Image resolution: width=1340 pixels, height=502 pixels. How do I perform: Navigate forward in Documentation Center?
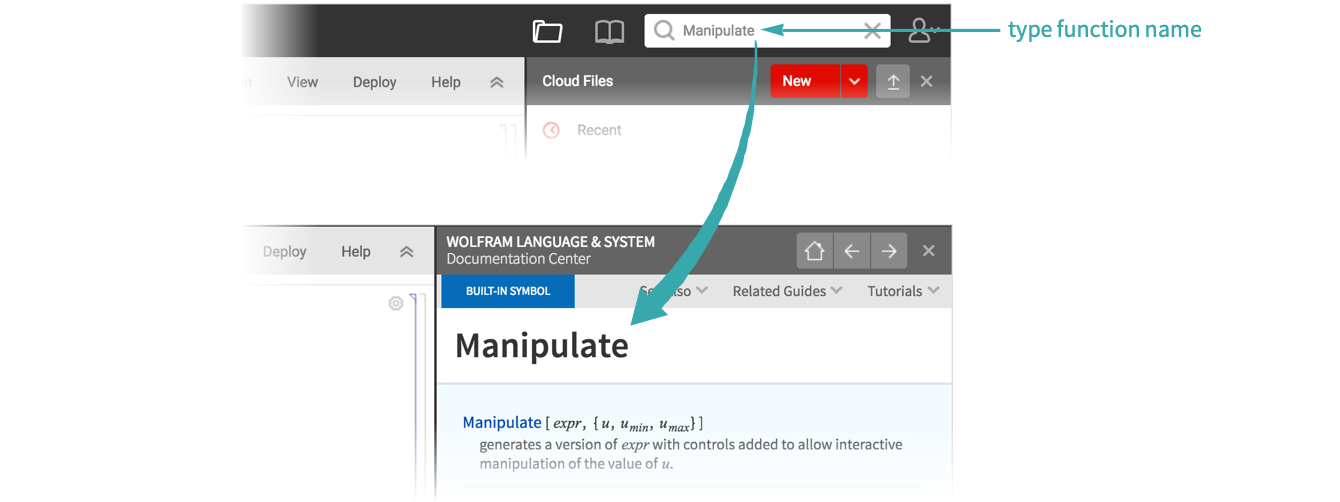click(x=889, y=251)
